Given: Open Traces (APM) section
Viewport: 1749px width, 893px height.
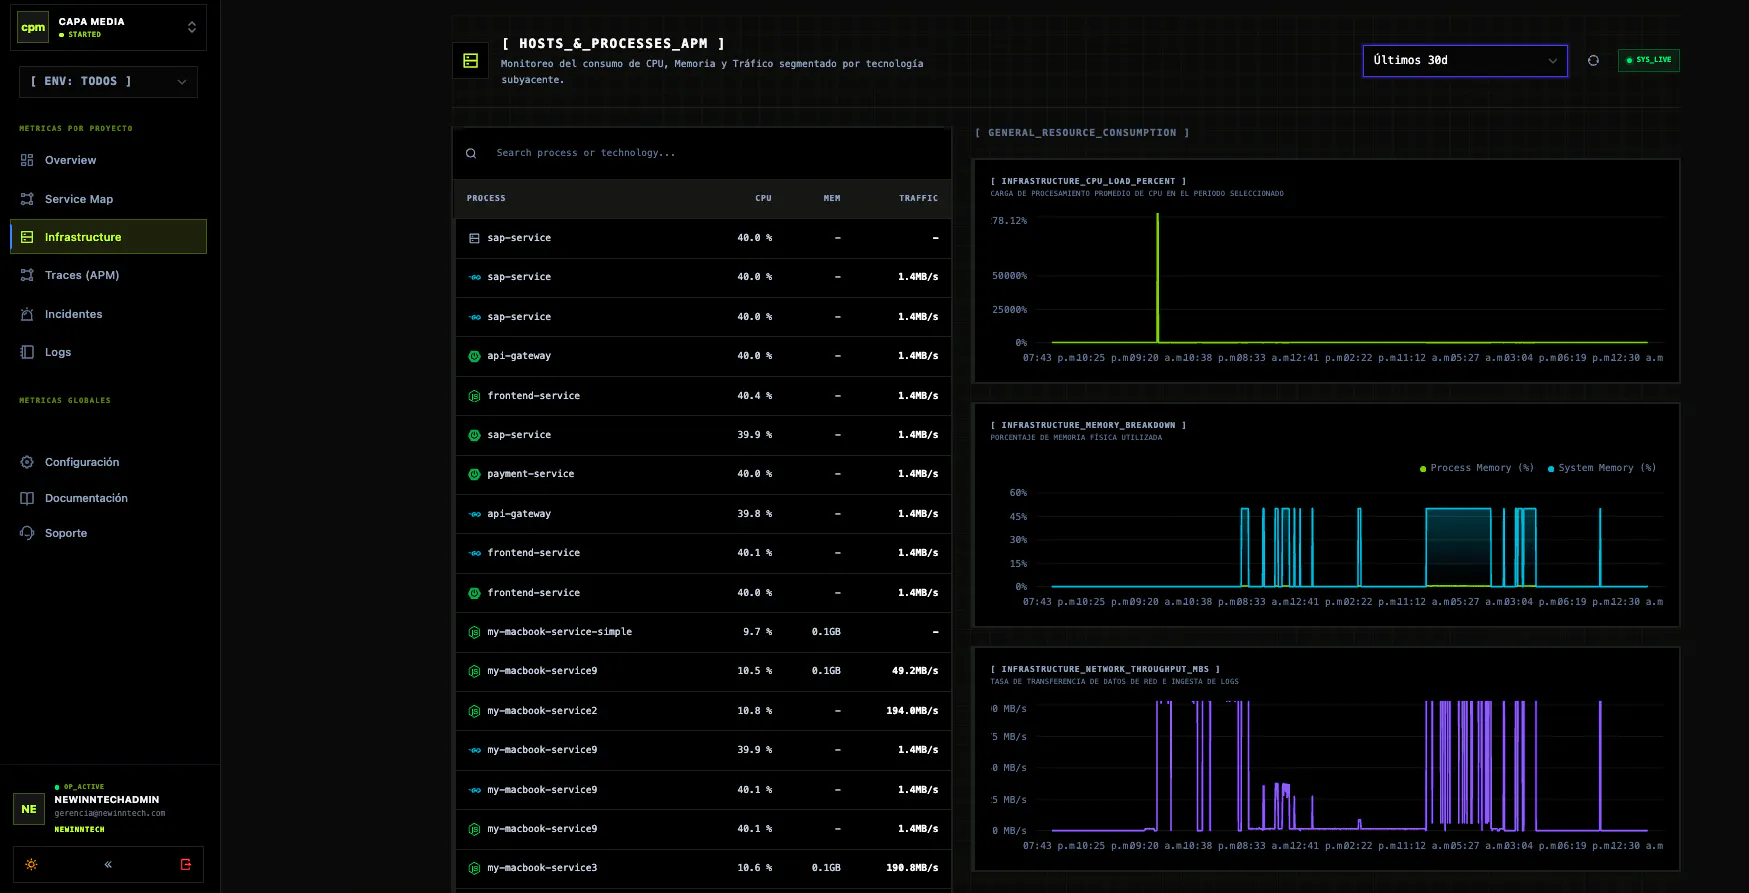Looking at the screenshot, I should pos(108,275).
